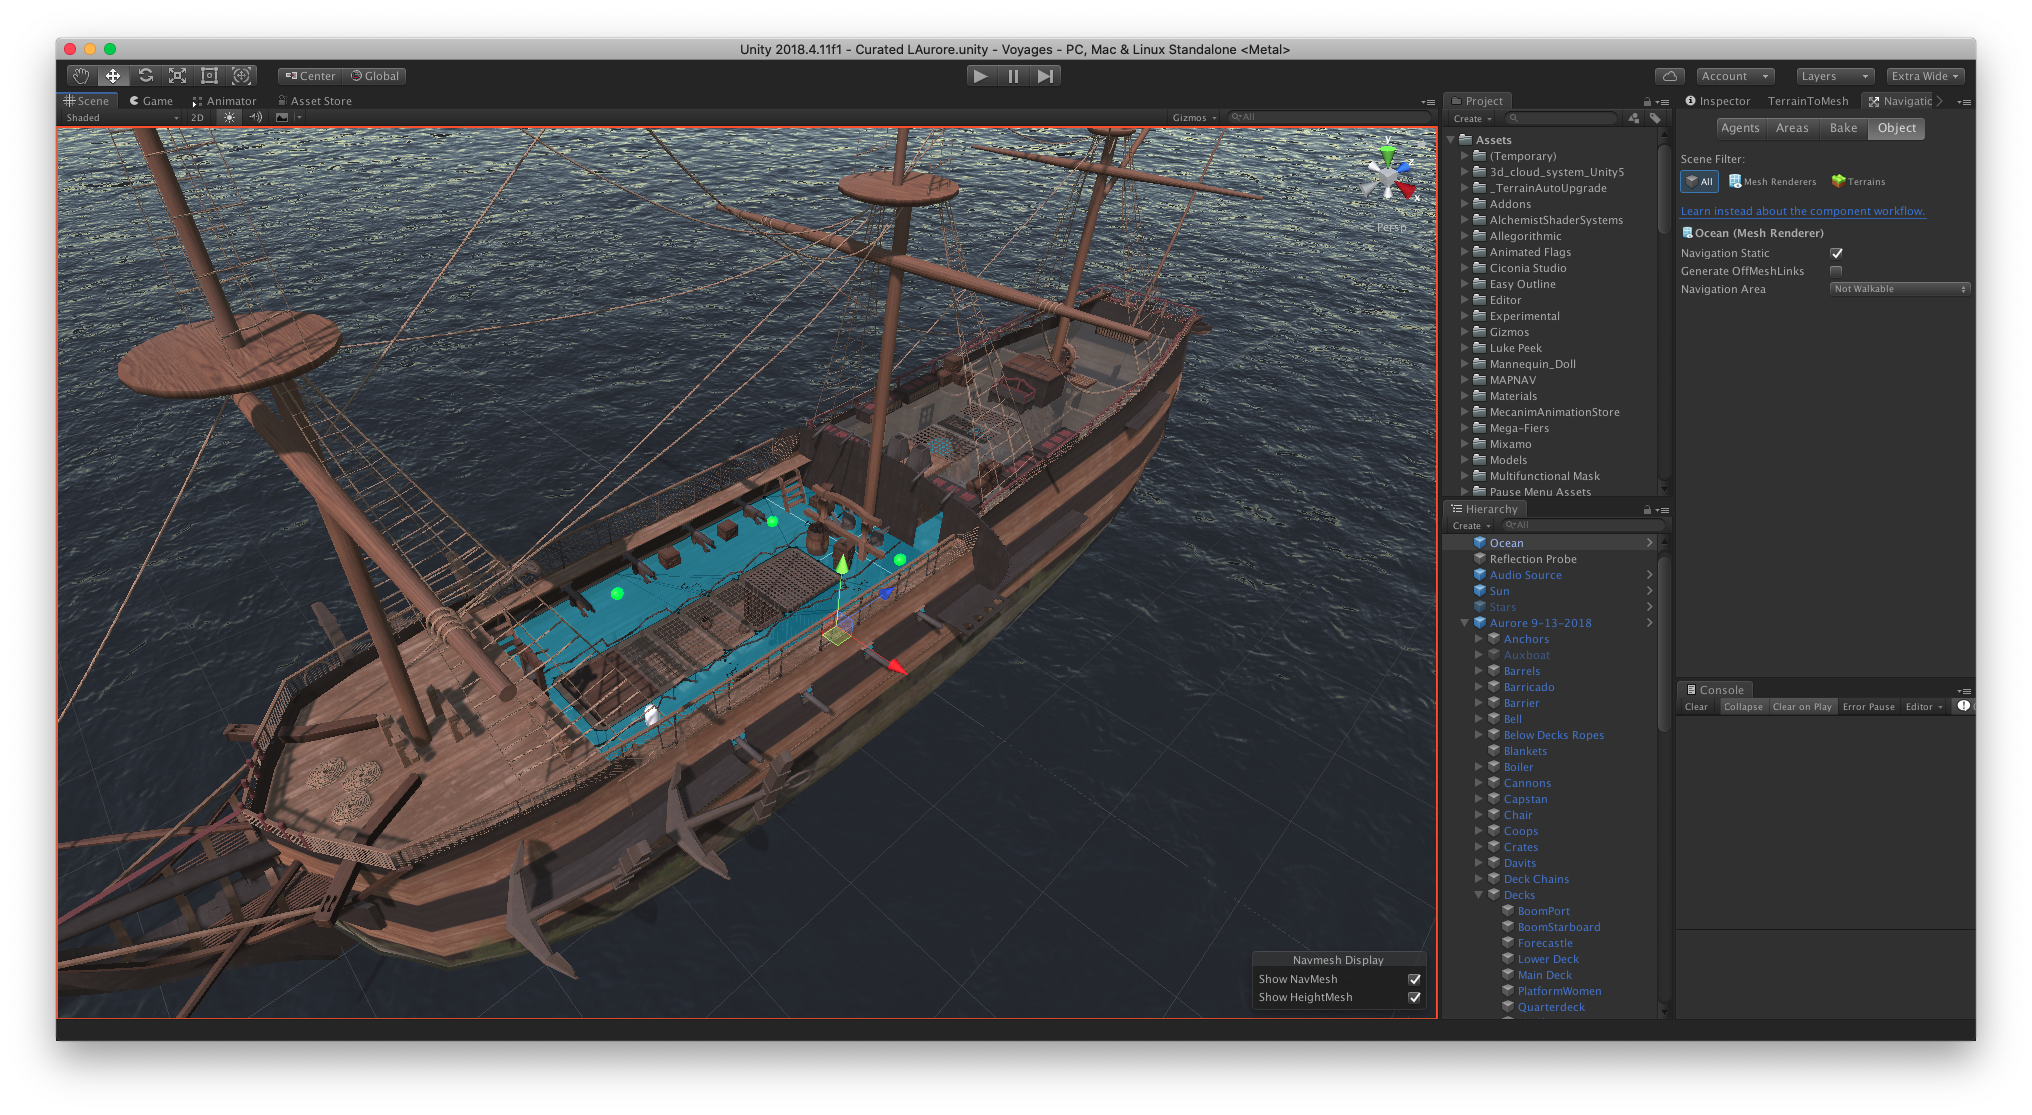The width and height of the screenshot is (2032, 1115).
Task: Toggle Collapse in the Console
Action: (1743, 707)
